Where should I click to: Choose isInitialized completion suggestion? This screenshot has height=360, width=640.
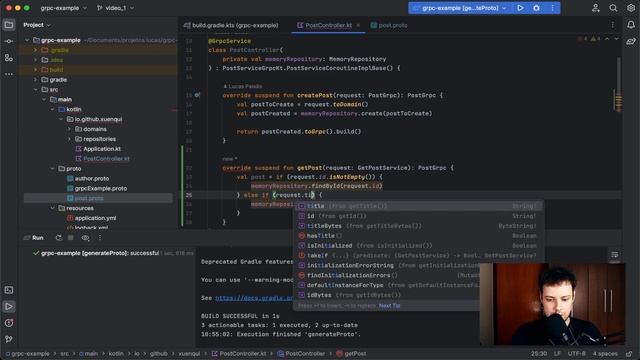click(x=418, y=246)
